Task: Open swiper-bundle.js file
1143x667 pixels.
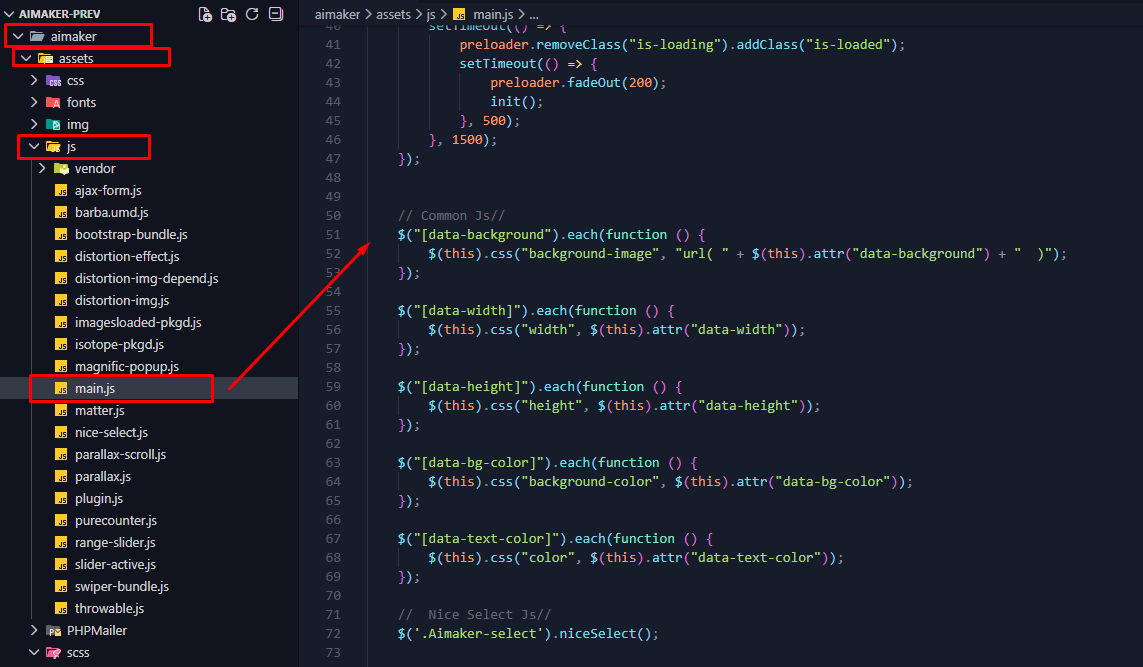Action: 121,587
